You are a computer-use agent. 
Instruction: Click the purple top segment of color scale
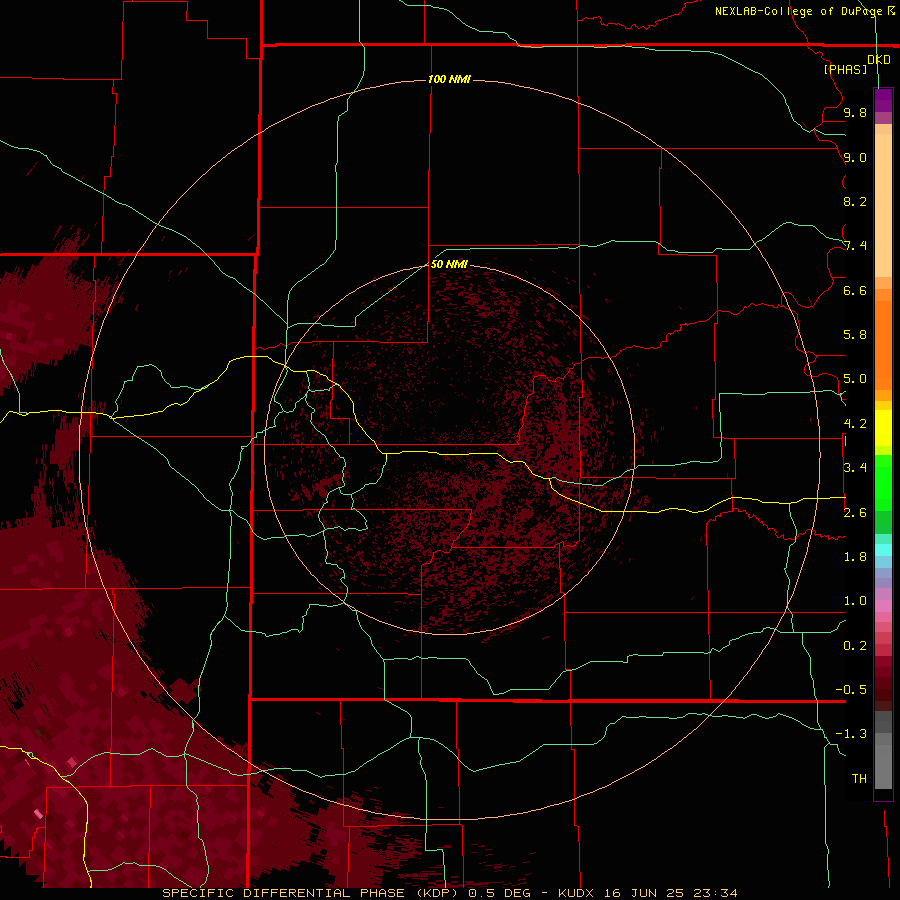[883, 101]
